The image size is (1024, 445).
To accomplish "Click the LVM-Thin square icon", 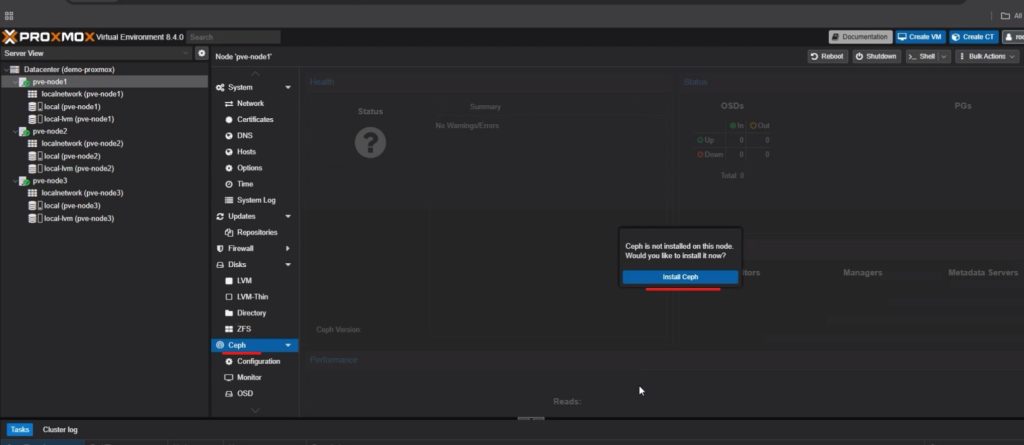I will coord(229,297).
